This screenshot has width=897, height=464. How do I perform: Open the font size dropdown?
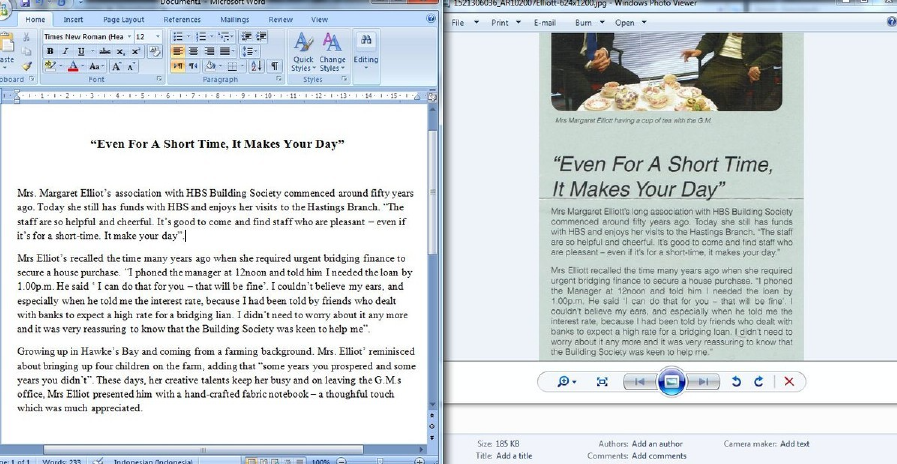click(158, 37)
